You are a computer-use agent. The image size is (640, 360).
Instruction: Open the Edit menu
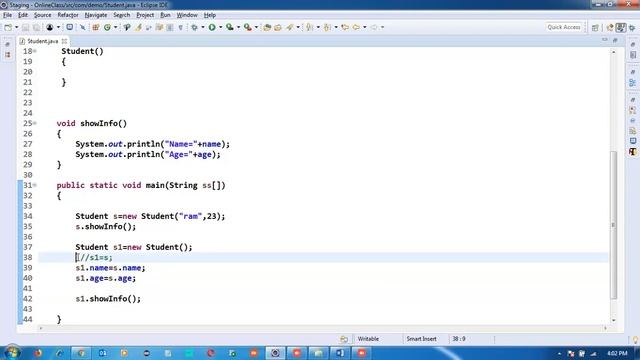(23, 15)
